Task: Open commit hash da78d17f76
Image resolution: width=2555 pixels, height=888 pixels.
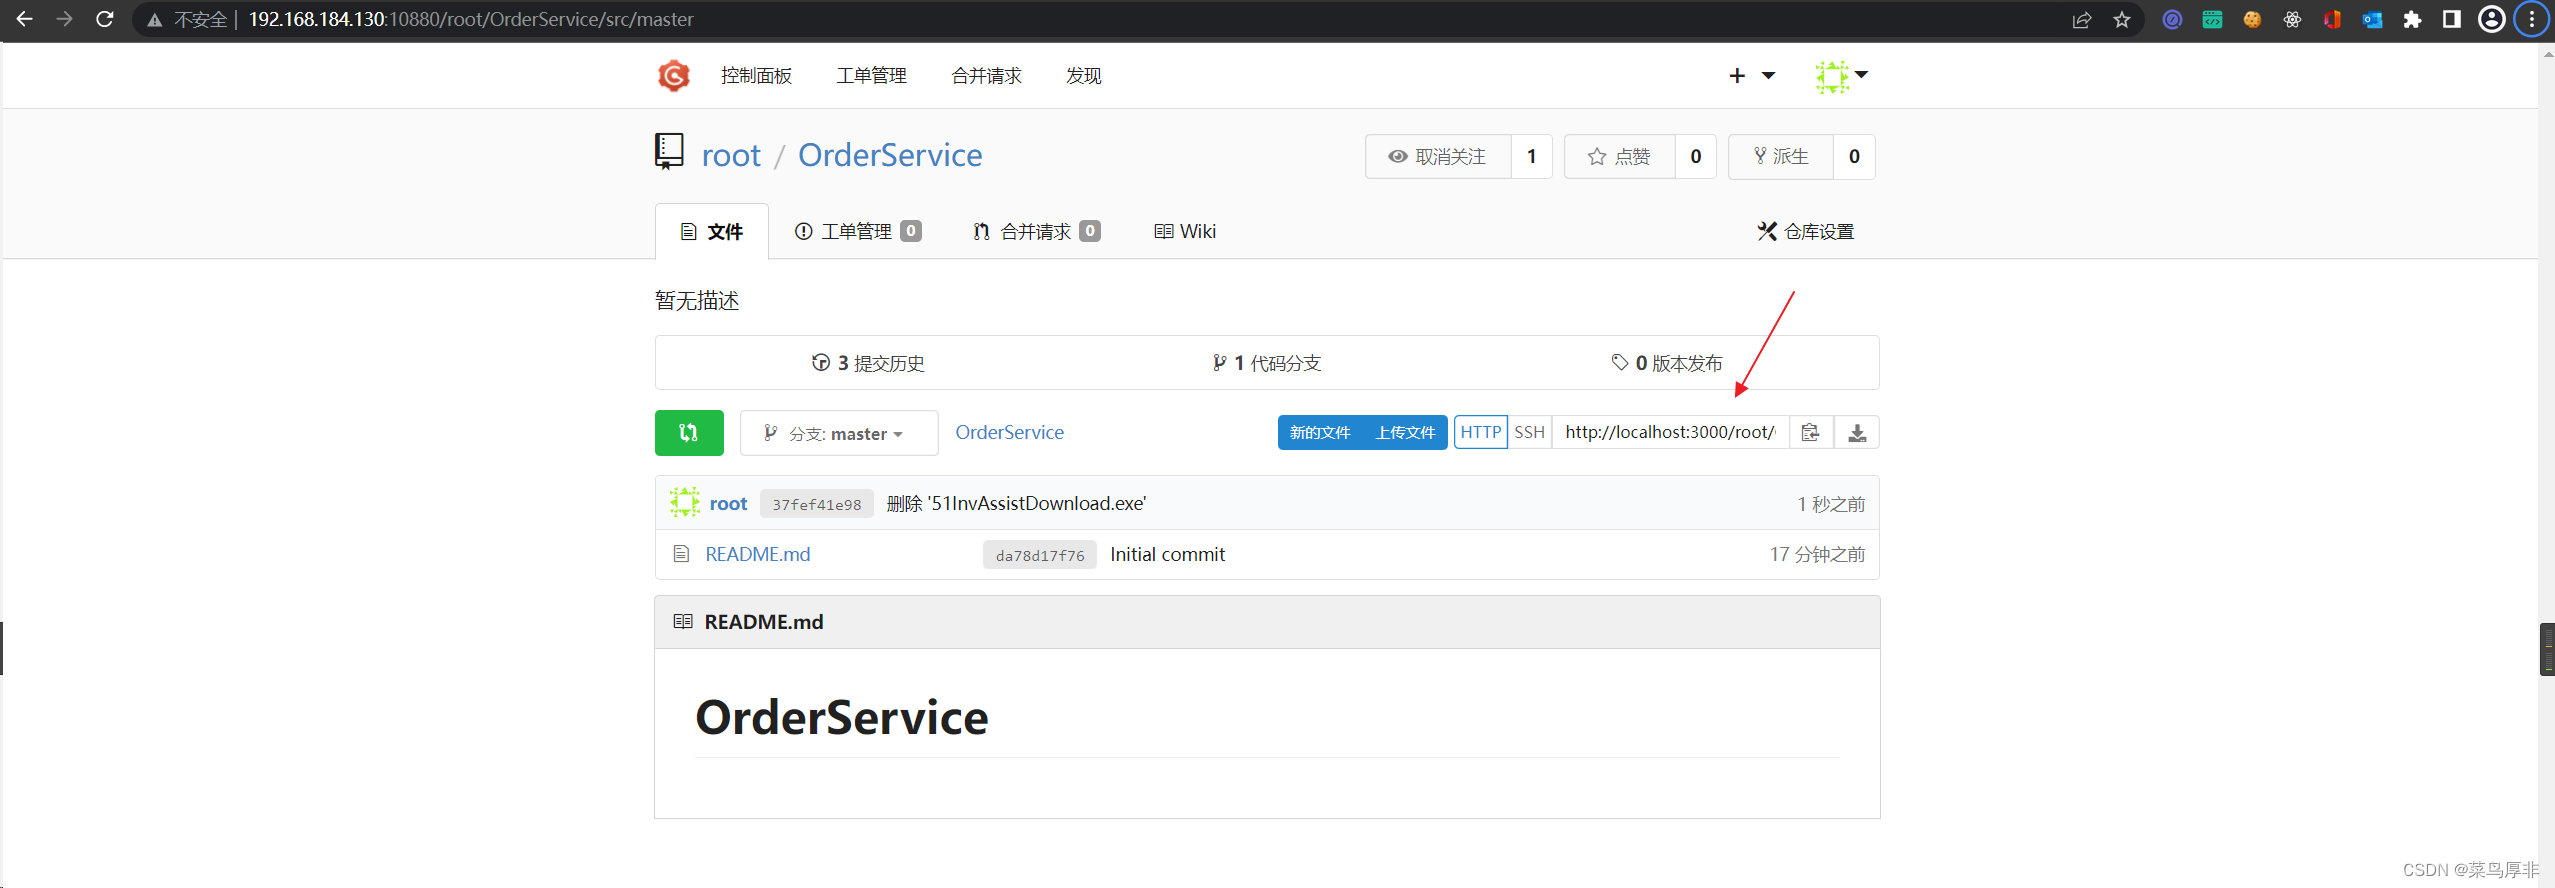Action: coord(1040,555)
